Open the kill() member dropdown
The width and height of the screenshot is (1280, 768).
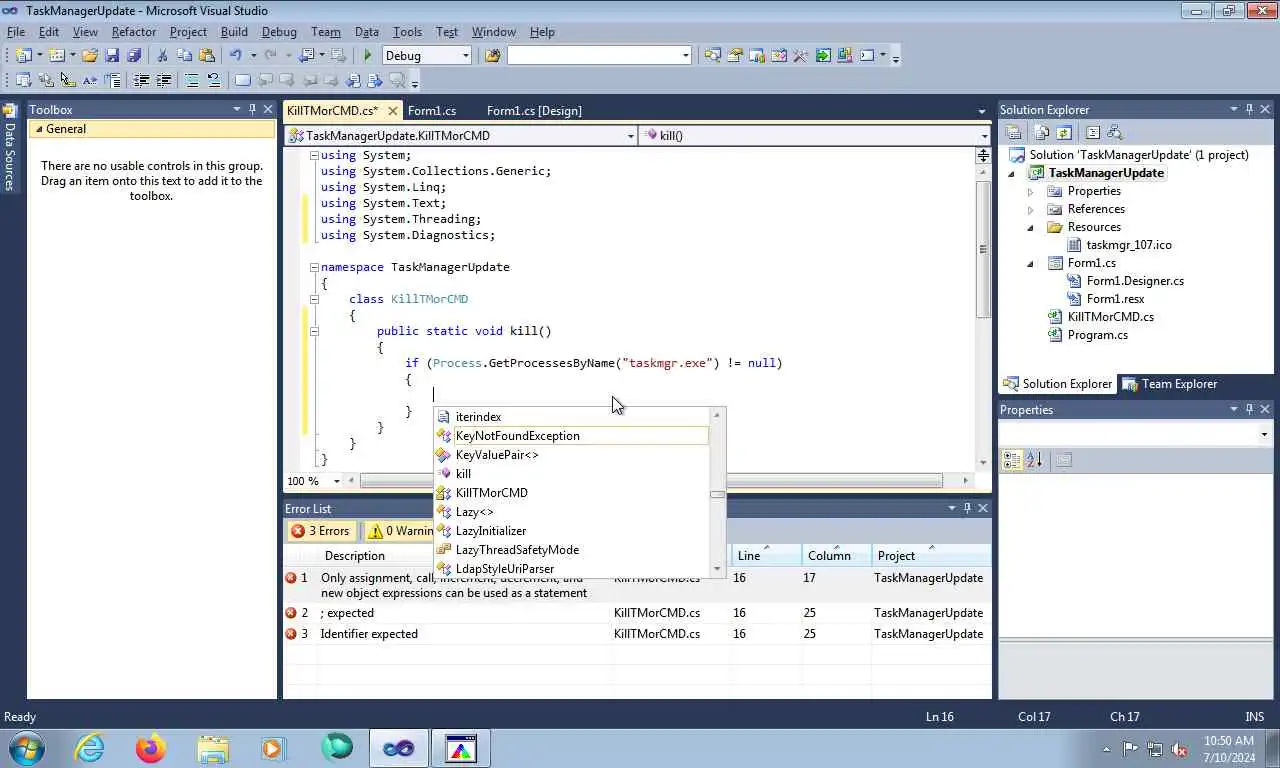pos(984,135)
